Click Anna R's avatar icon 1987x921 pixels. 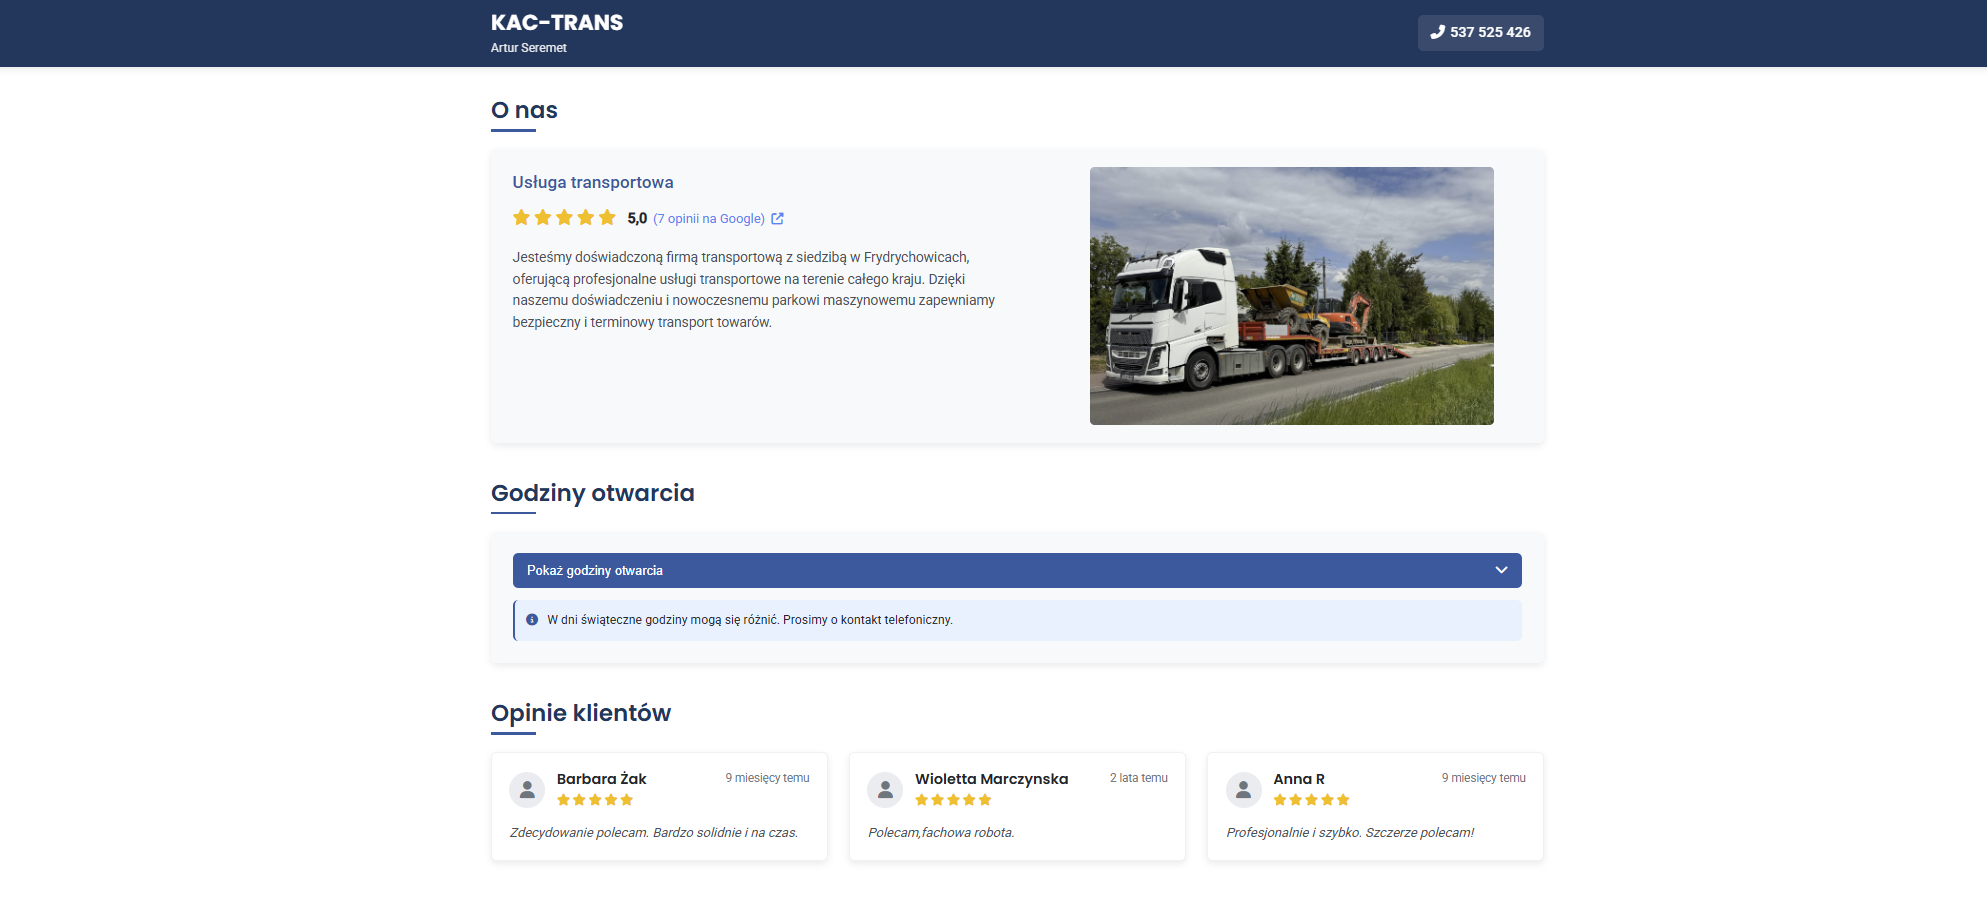point(1243,790)
